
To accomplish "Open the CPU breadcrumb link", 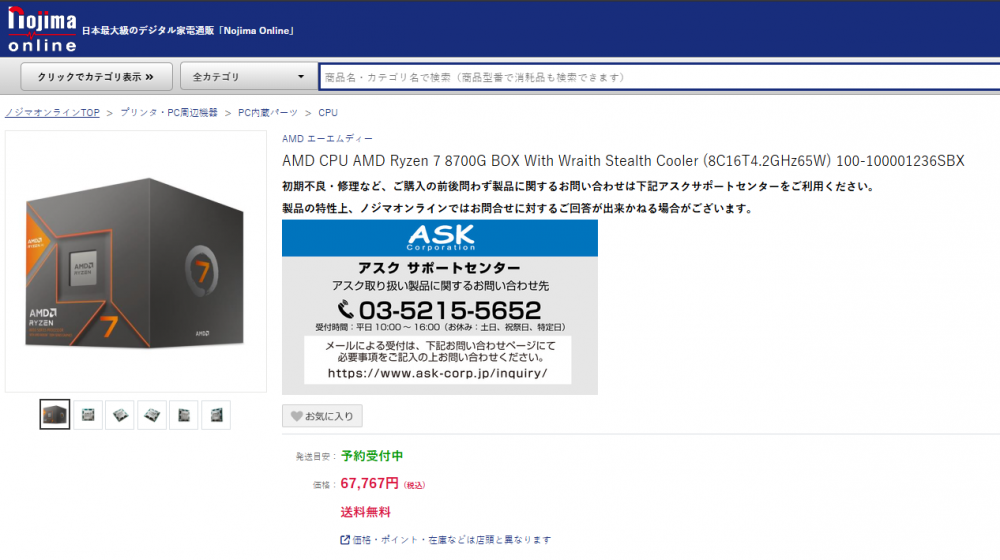I will 328,112.
